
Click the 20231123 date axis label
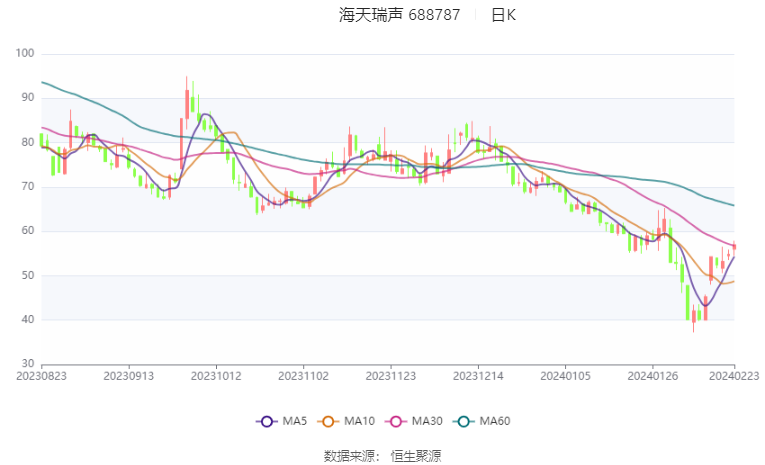(x=391, y=376)
